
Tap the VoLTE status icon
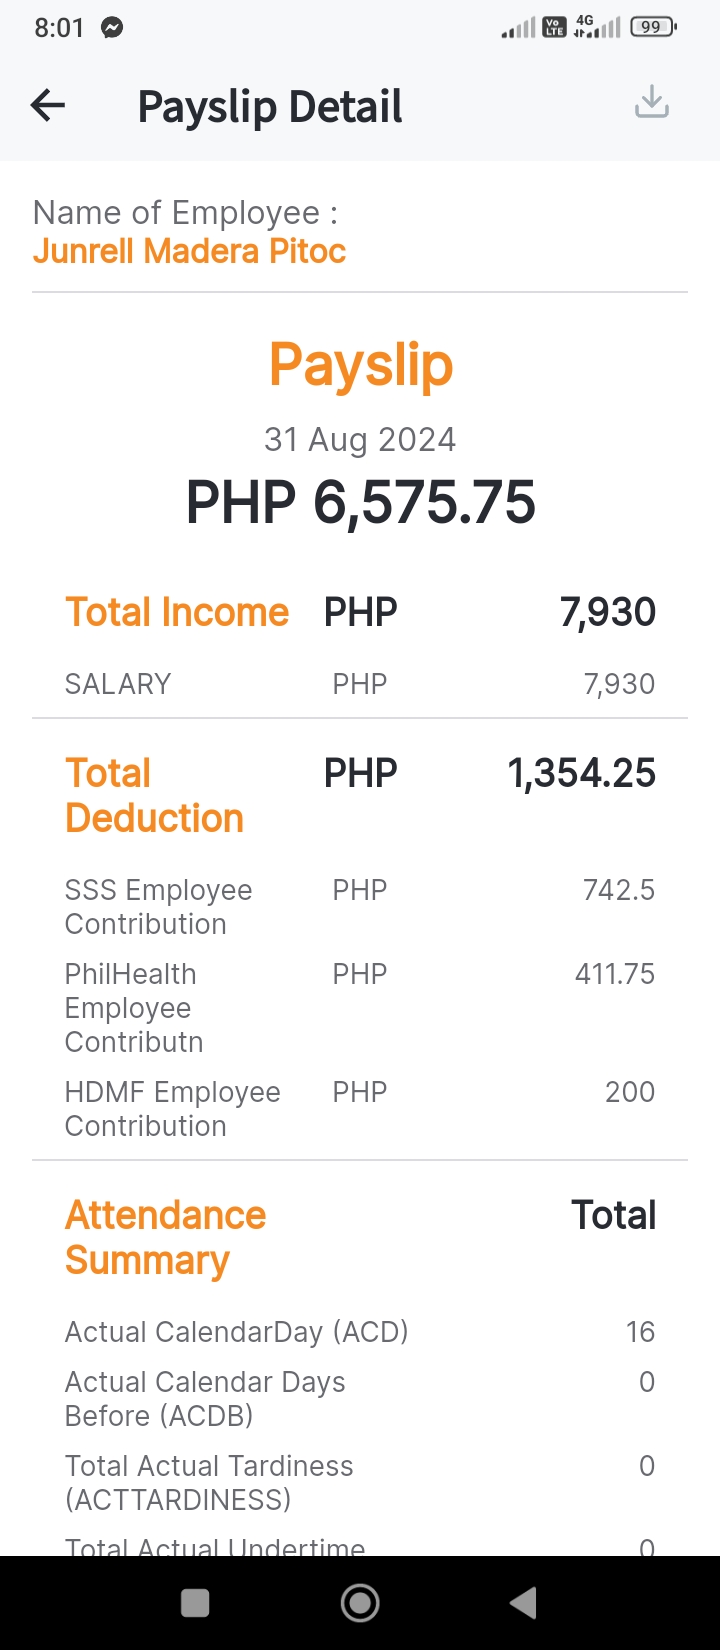tap(554, 27)
